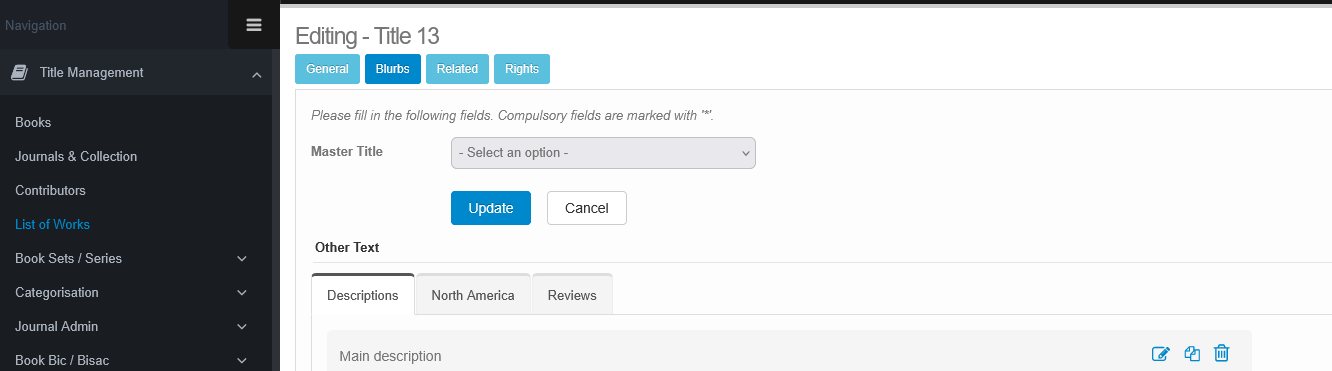The width and height of the screenshot is (1332, 371).
Task: Expand the Journal Admin submenu
Action: tap(242, 327)
